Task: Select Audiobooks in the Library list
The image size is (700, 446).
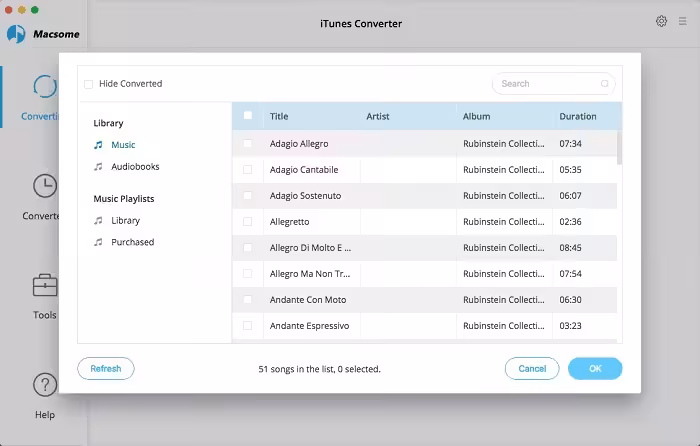Action: [x=135, y=167]
